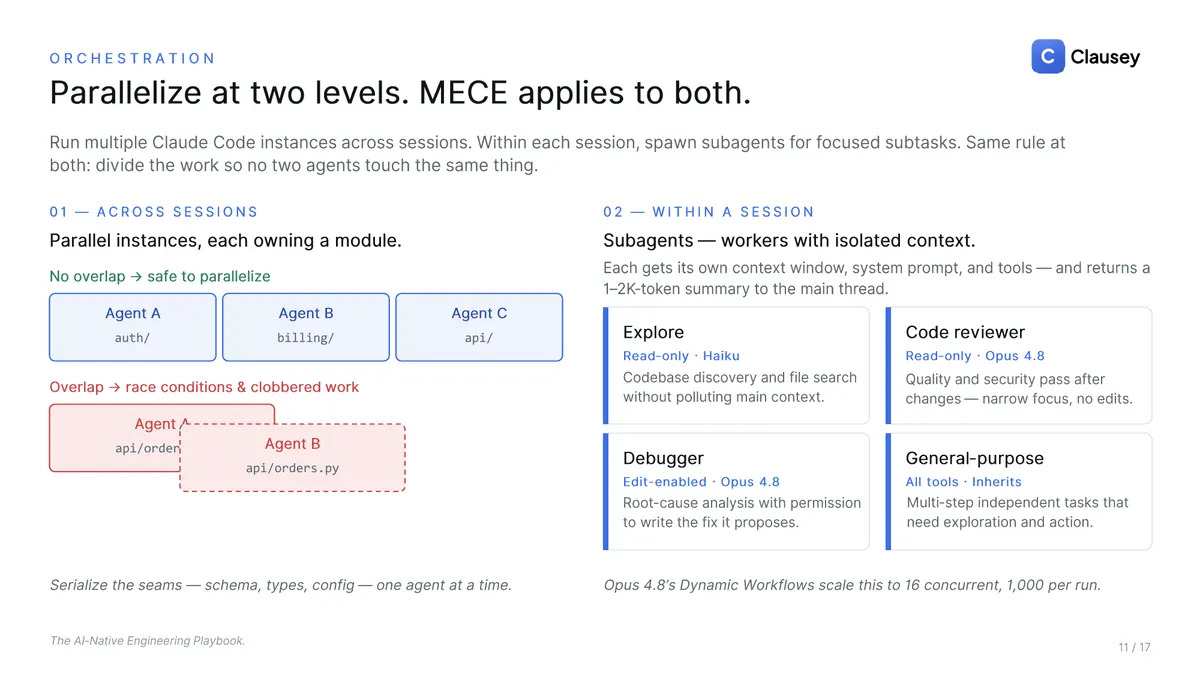Click the 'Edit-enabled · Opus 4.8' label
Viewport: 1200px width, 675px height.
point(701,482)
